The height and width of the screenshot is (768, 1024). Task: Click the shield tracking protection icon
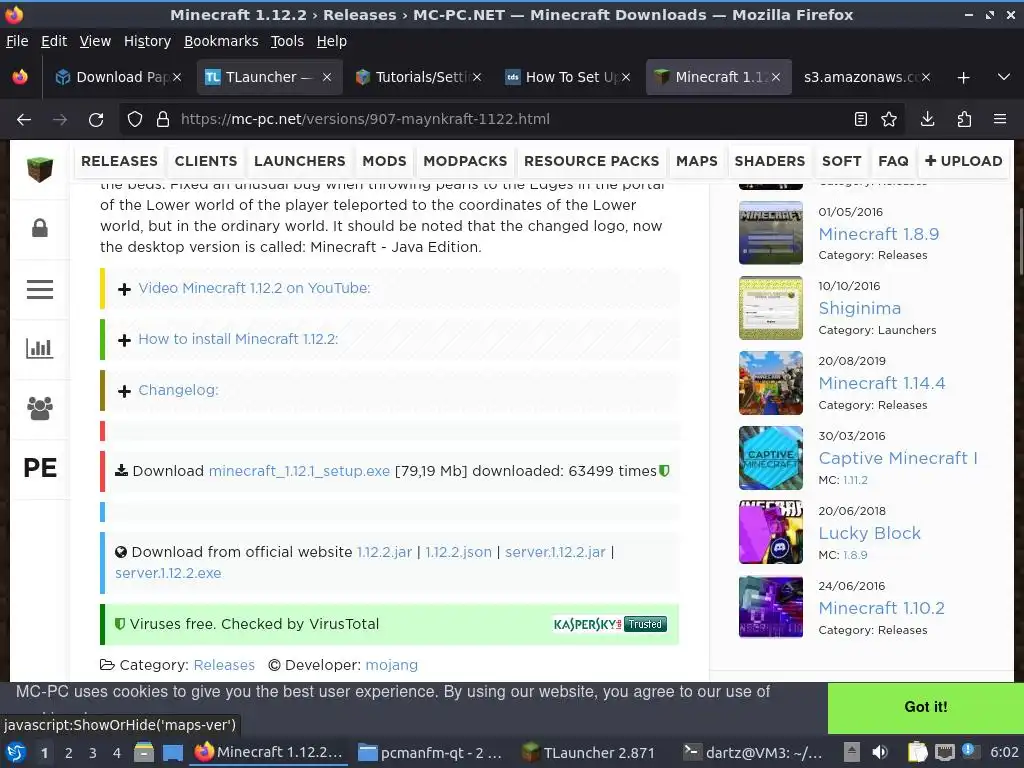[135, 120]
